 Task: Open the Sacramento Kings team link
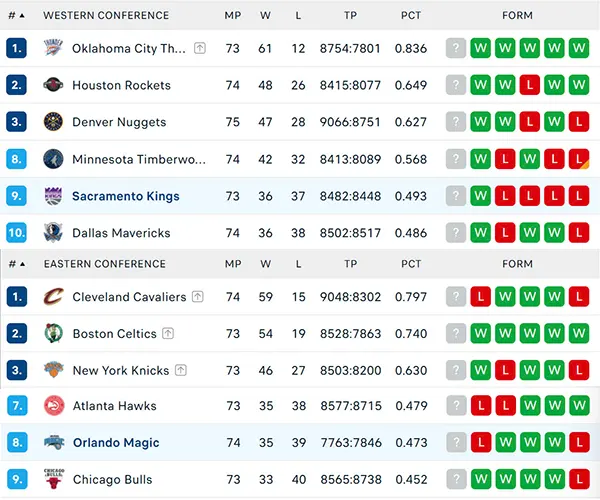(126, 196)
